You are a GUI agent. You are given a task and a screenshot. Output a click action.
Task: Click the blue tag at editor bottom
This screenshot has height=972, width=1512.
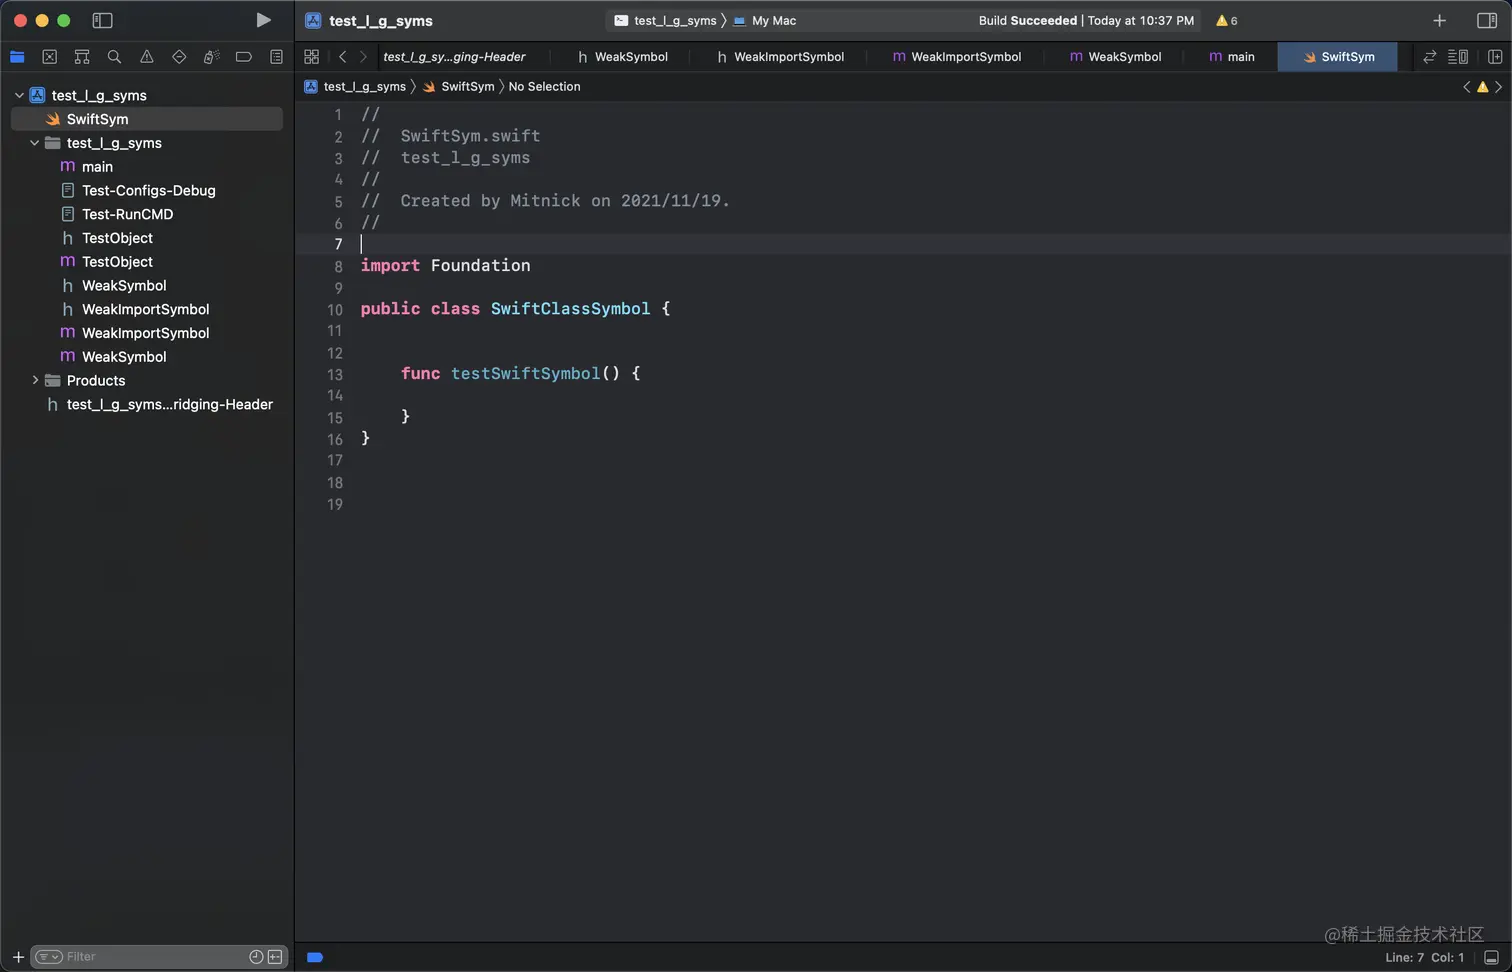pyautogui.click(x=315, y=957)
